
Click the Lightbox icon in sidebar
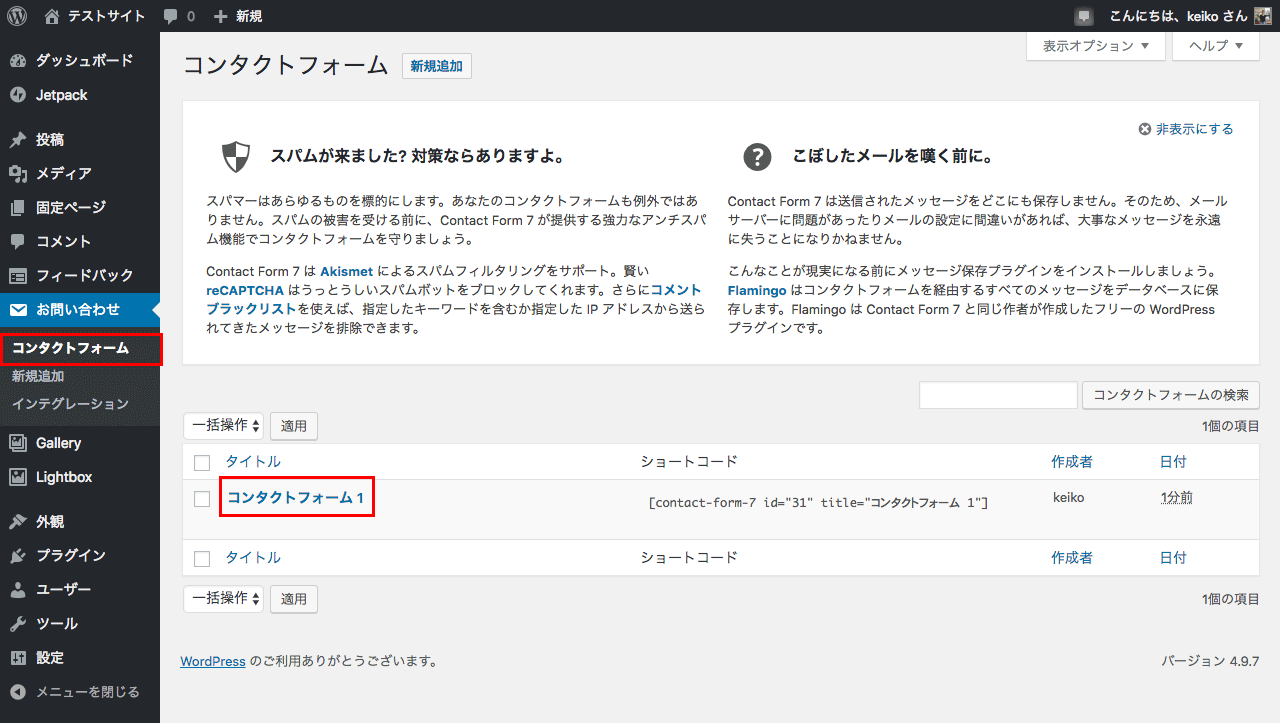tap(18, 477)
